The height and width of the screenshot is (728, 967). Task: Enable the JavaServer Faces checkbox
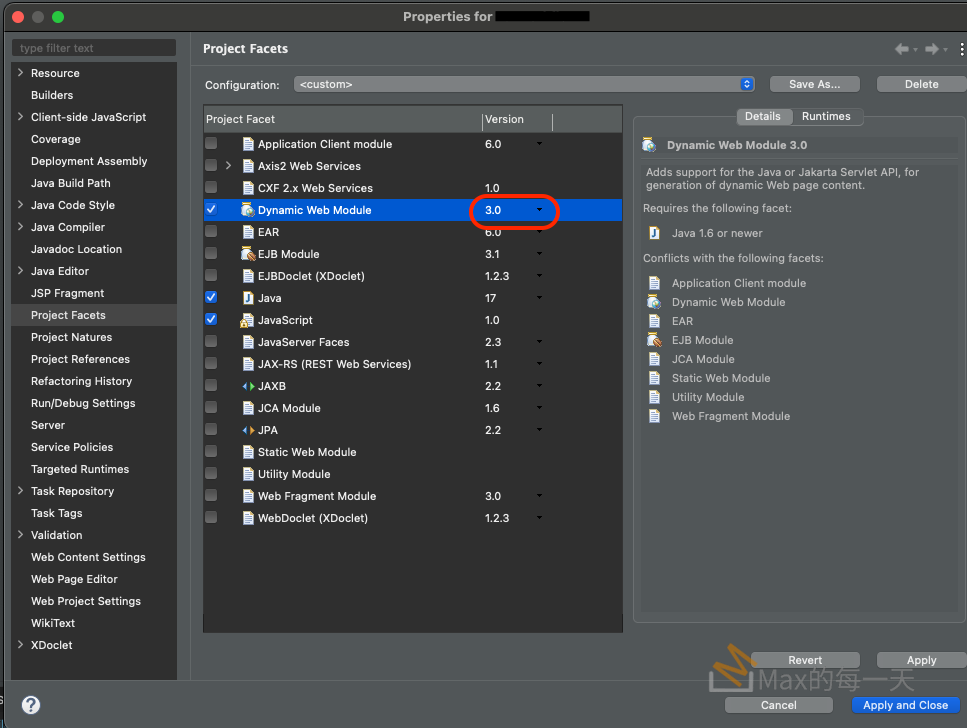211,342
